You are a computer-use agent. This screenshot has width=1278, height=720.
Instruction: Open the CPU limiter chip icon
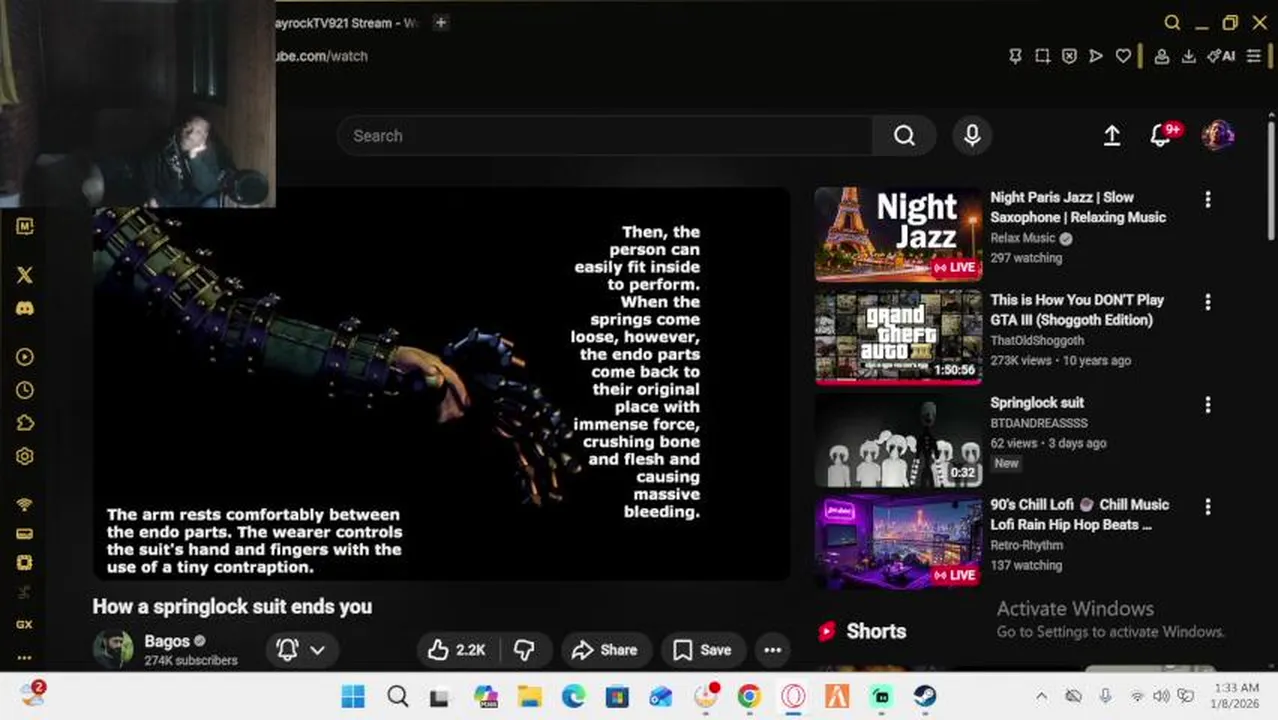coord(25,562)
